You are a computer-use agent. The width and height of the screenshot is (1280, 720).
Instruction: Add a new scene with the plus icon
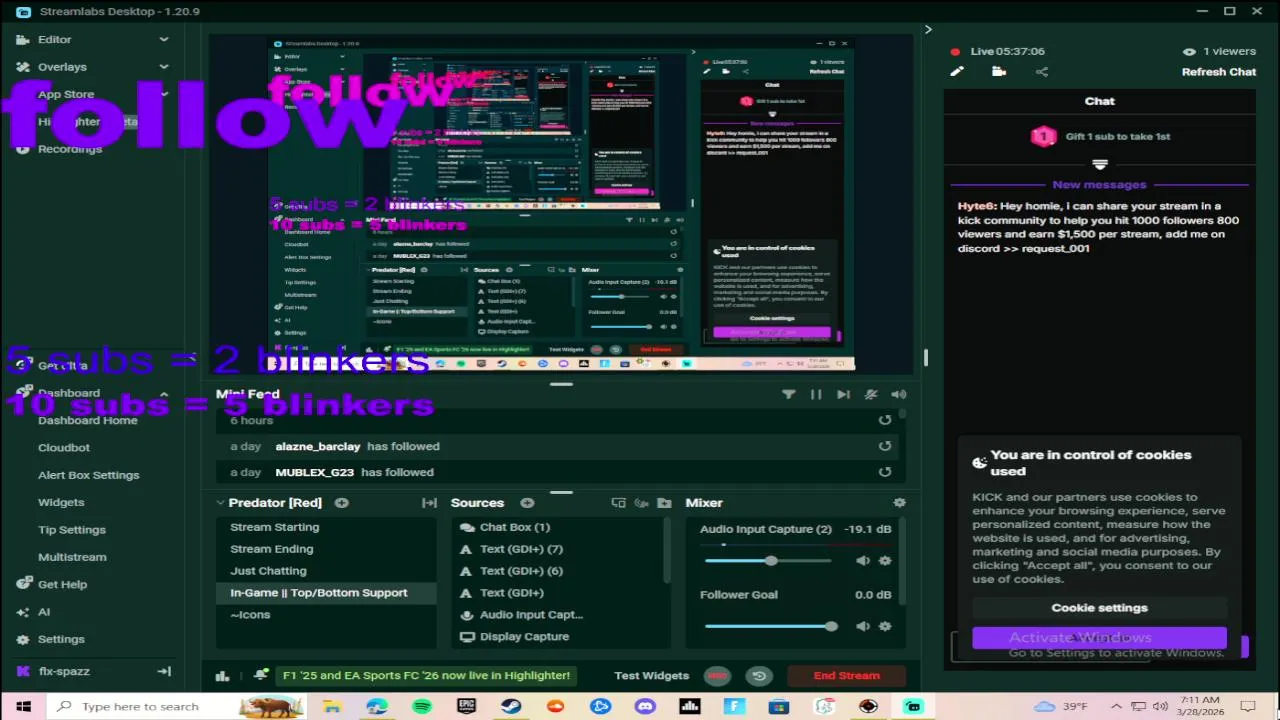click(341, 503)
